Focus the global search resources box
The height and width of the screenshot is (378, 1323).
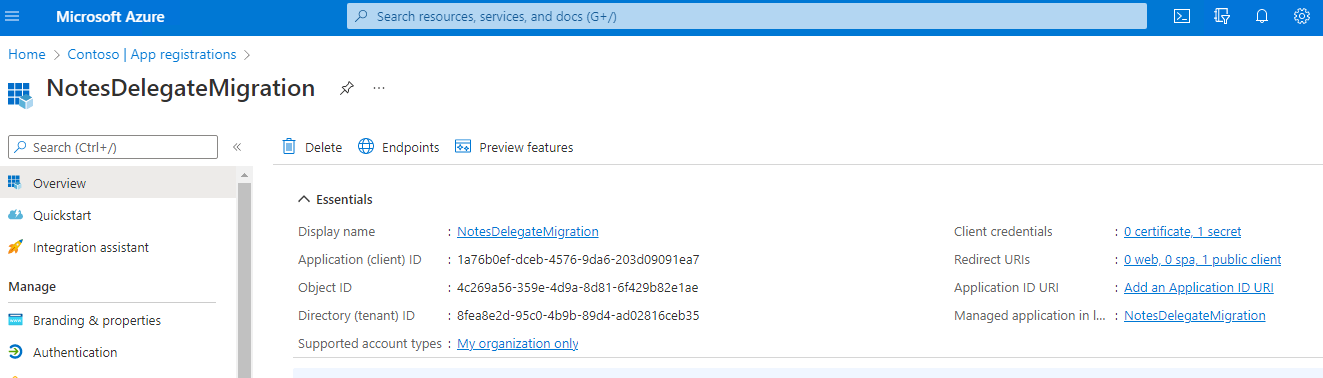click(x=746, y=16)
